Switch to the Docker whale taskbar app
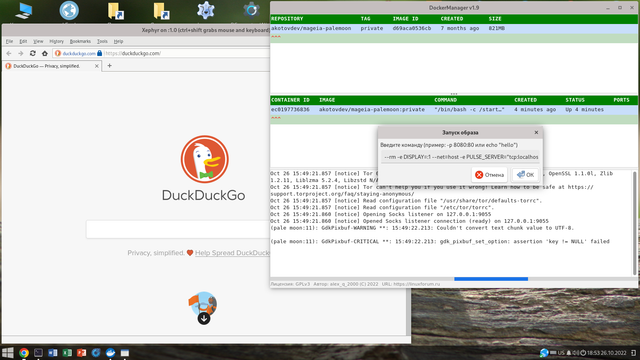This screenshot has width=640, height=360. click(x=110, y=353)
